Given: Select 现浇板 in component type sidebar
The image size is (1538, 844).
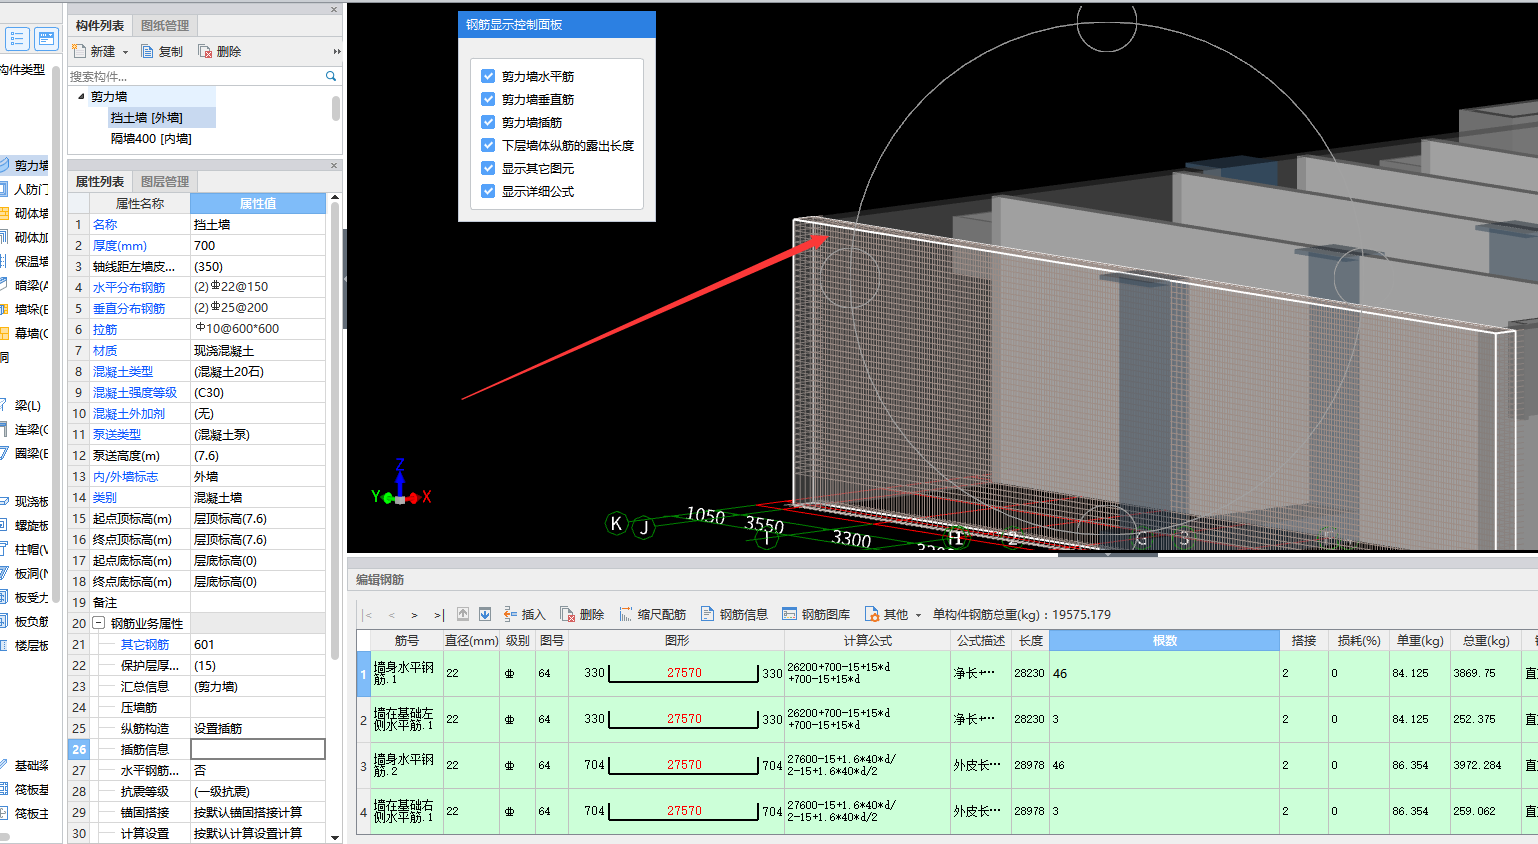Looking at the screenshot, I should point(25,501).
